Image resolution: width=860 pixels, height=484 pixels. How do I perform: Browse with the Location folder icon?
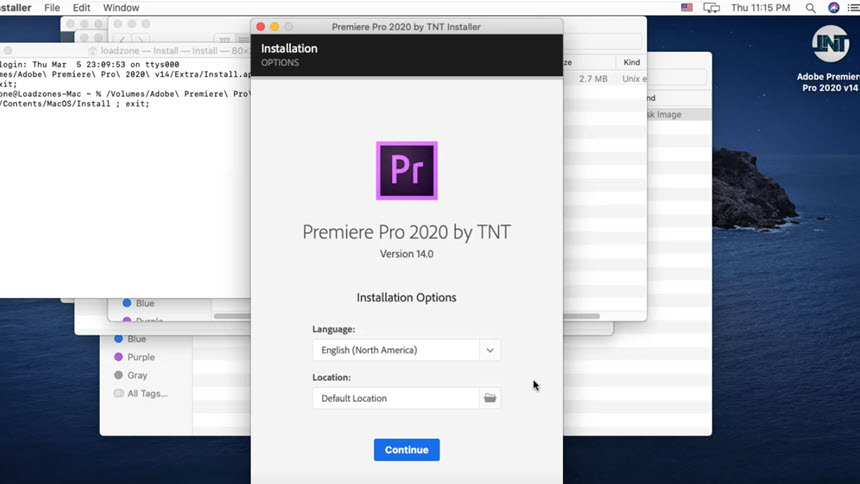[490, 398]
